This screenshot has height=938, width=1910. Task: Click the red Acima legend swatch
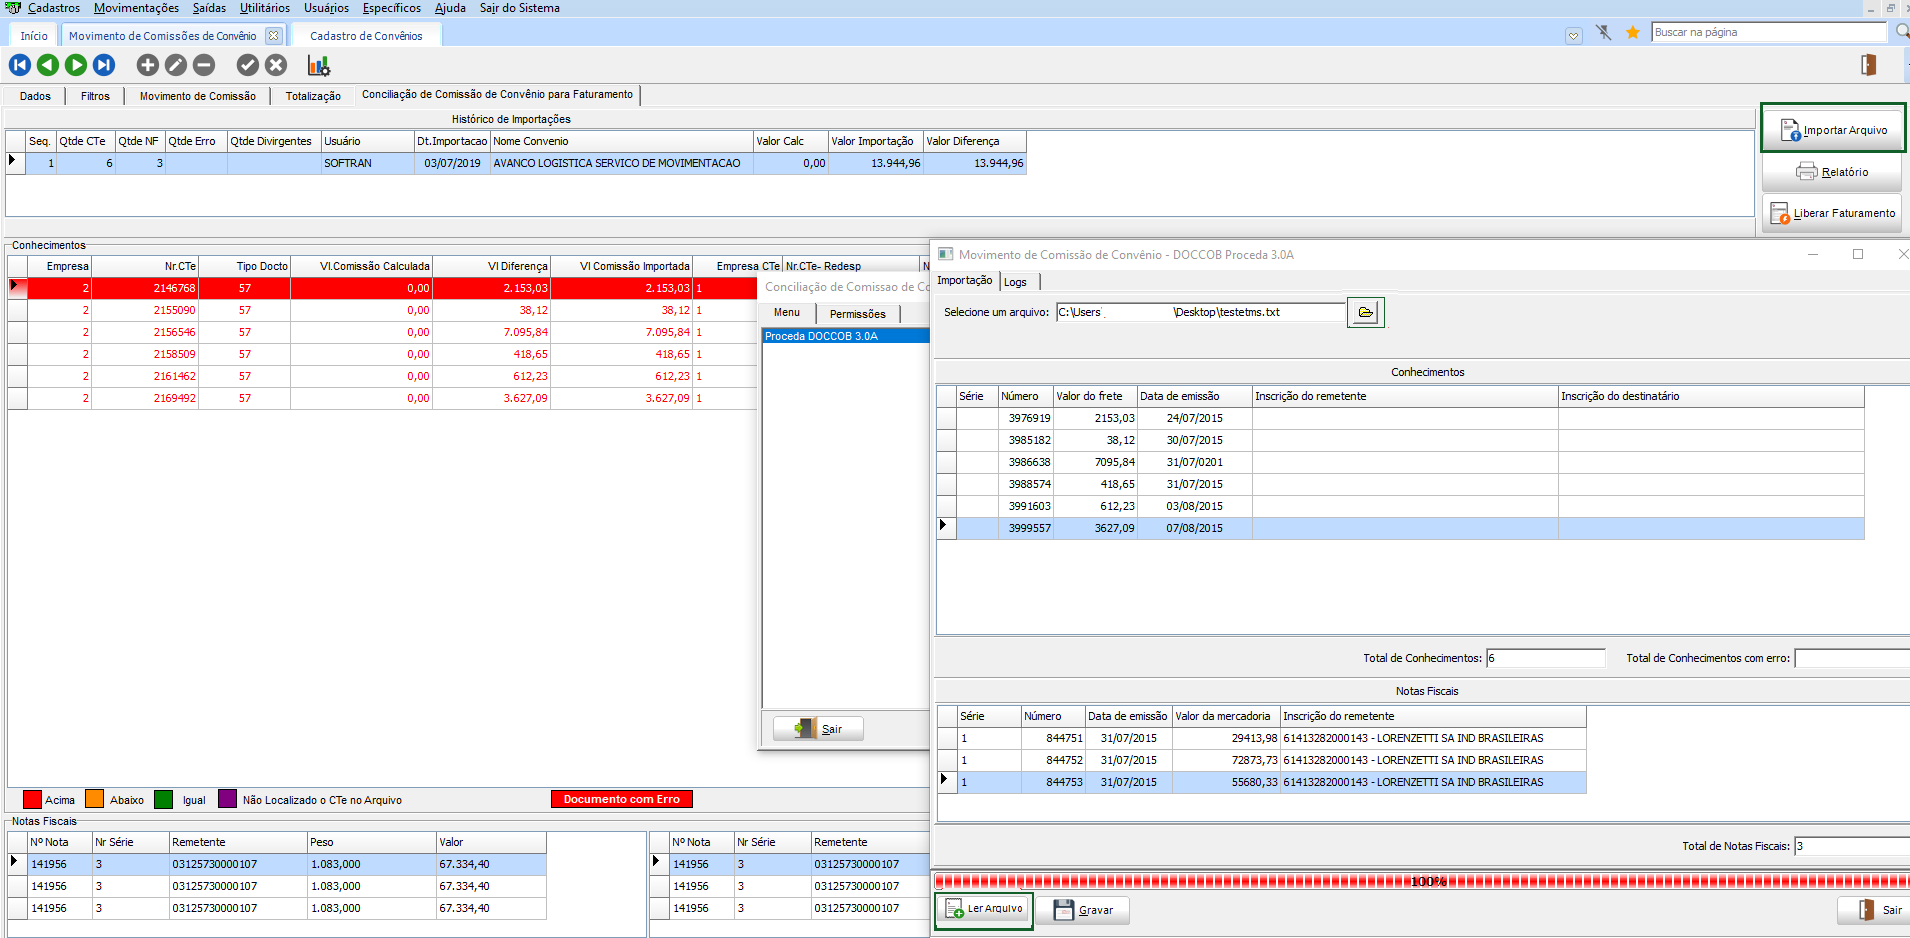[32, 799]
